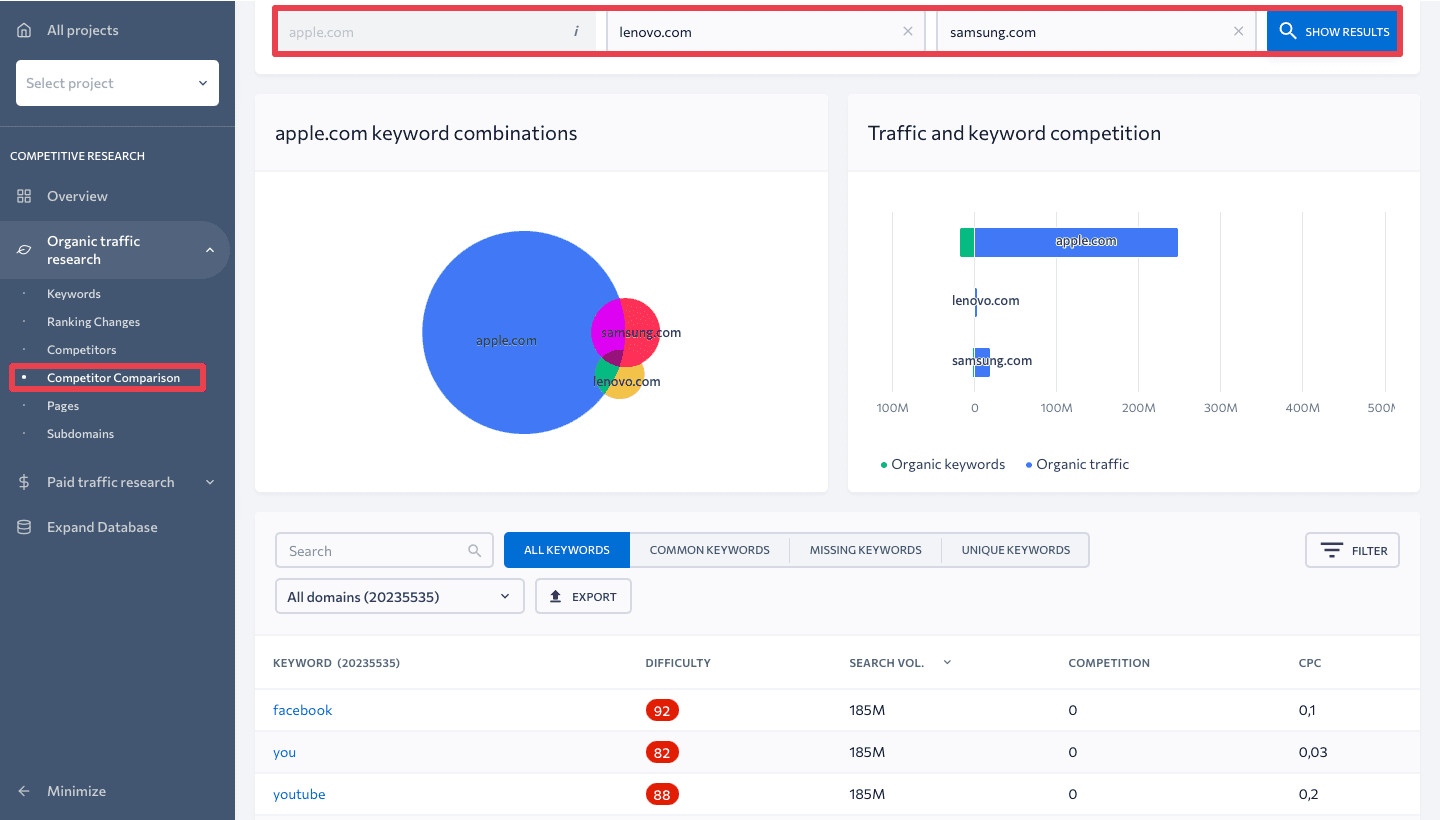1440x820 pixels.
Task: Click difficulty badge 88 for youtube
Action: click(x=662, y=794)
